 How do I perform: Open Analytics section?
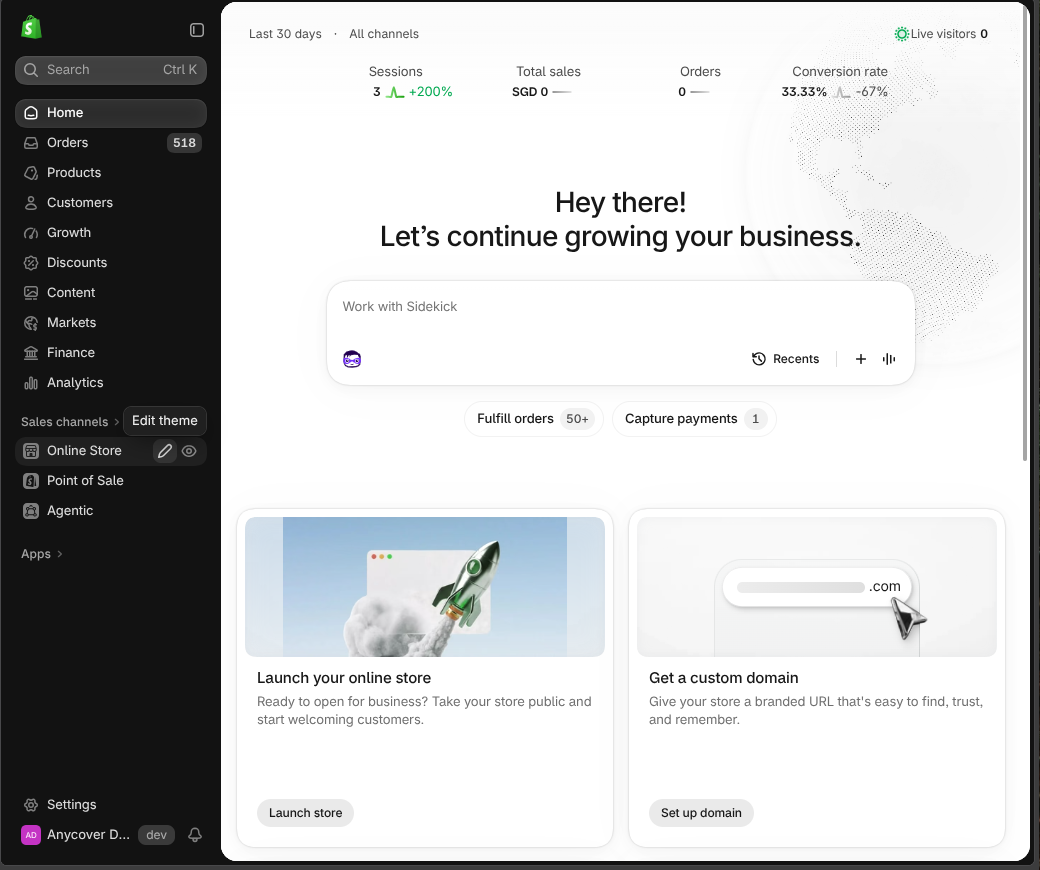(x=111, y=383)
